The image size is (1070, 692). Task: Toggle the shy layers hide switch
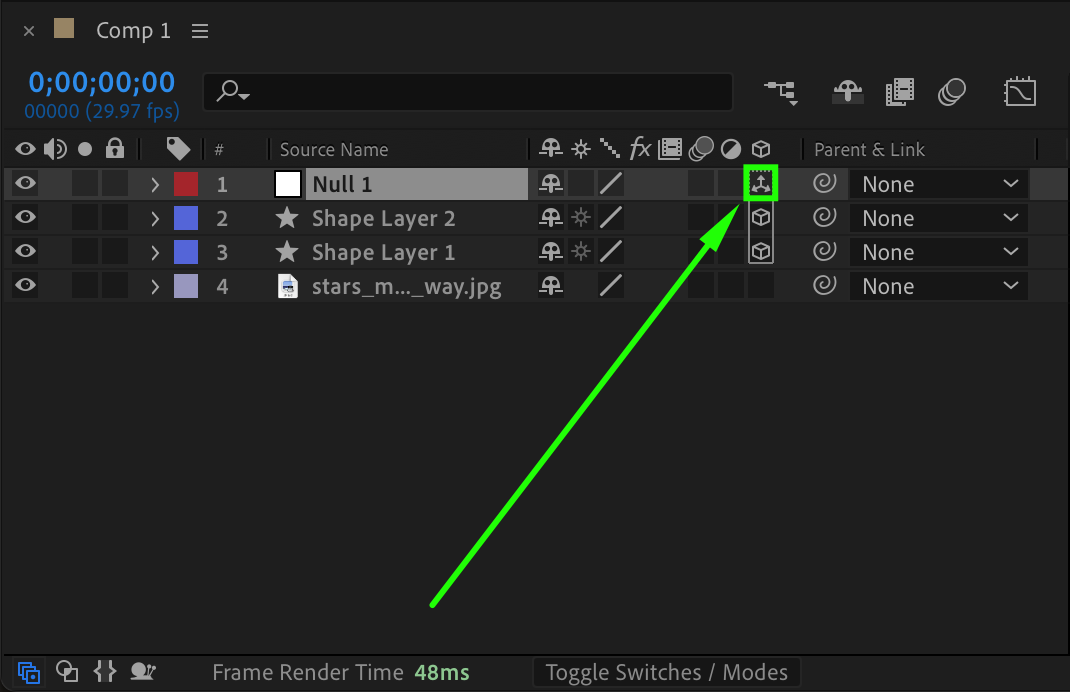pos(848,92)
